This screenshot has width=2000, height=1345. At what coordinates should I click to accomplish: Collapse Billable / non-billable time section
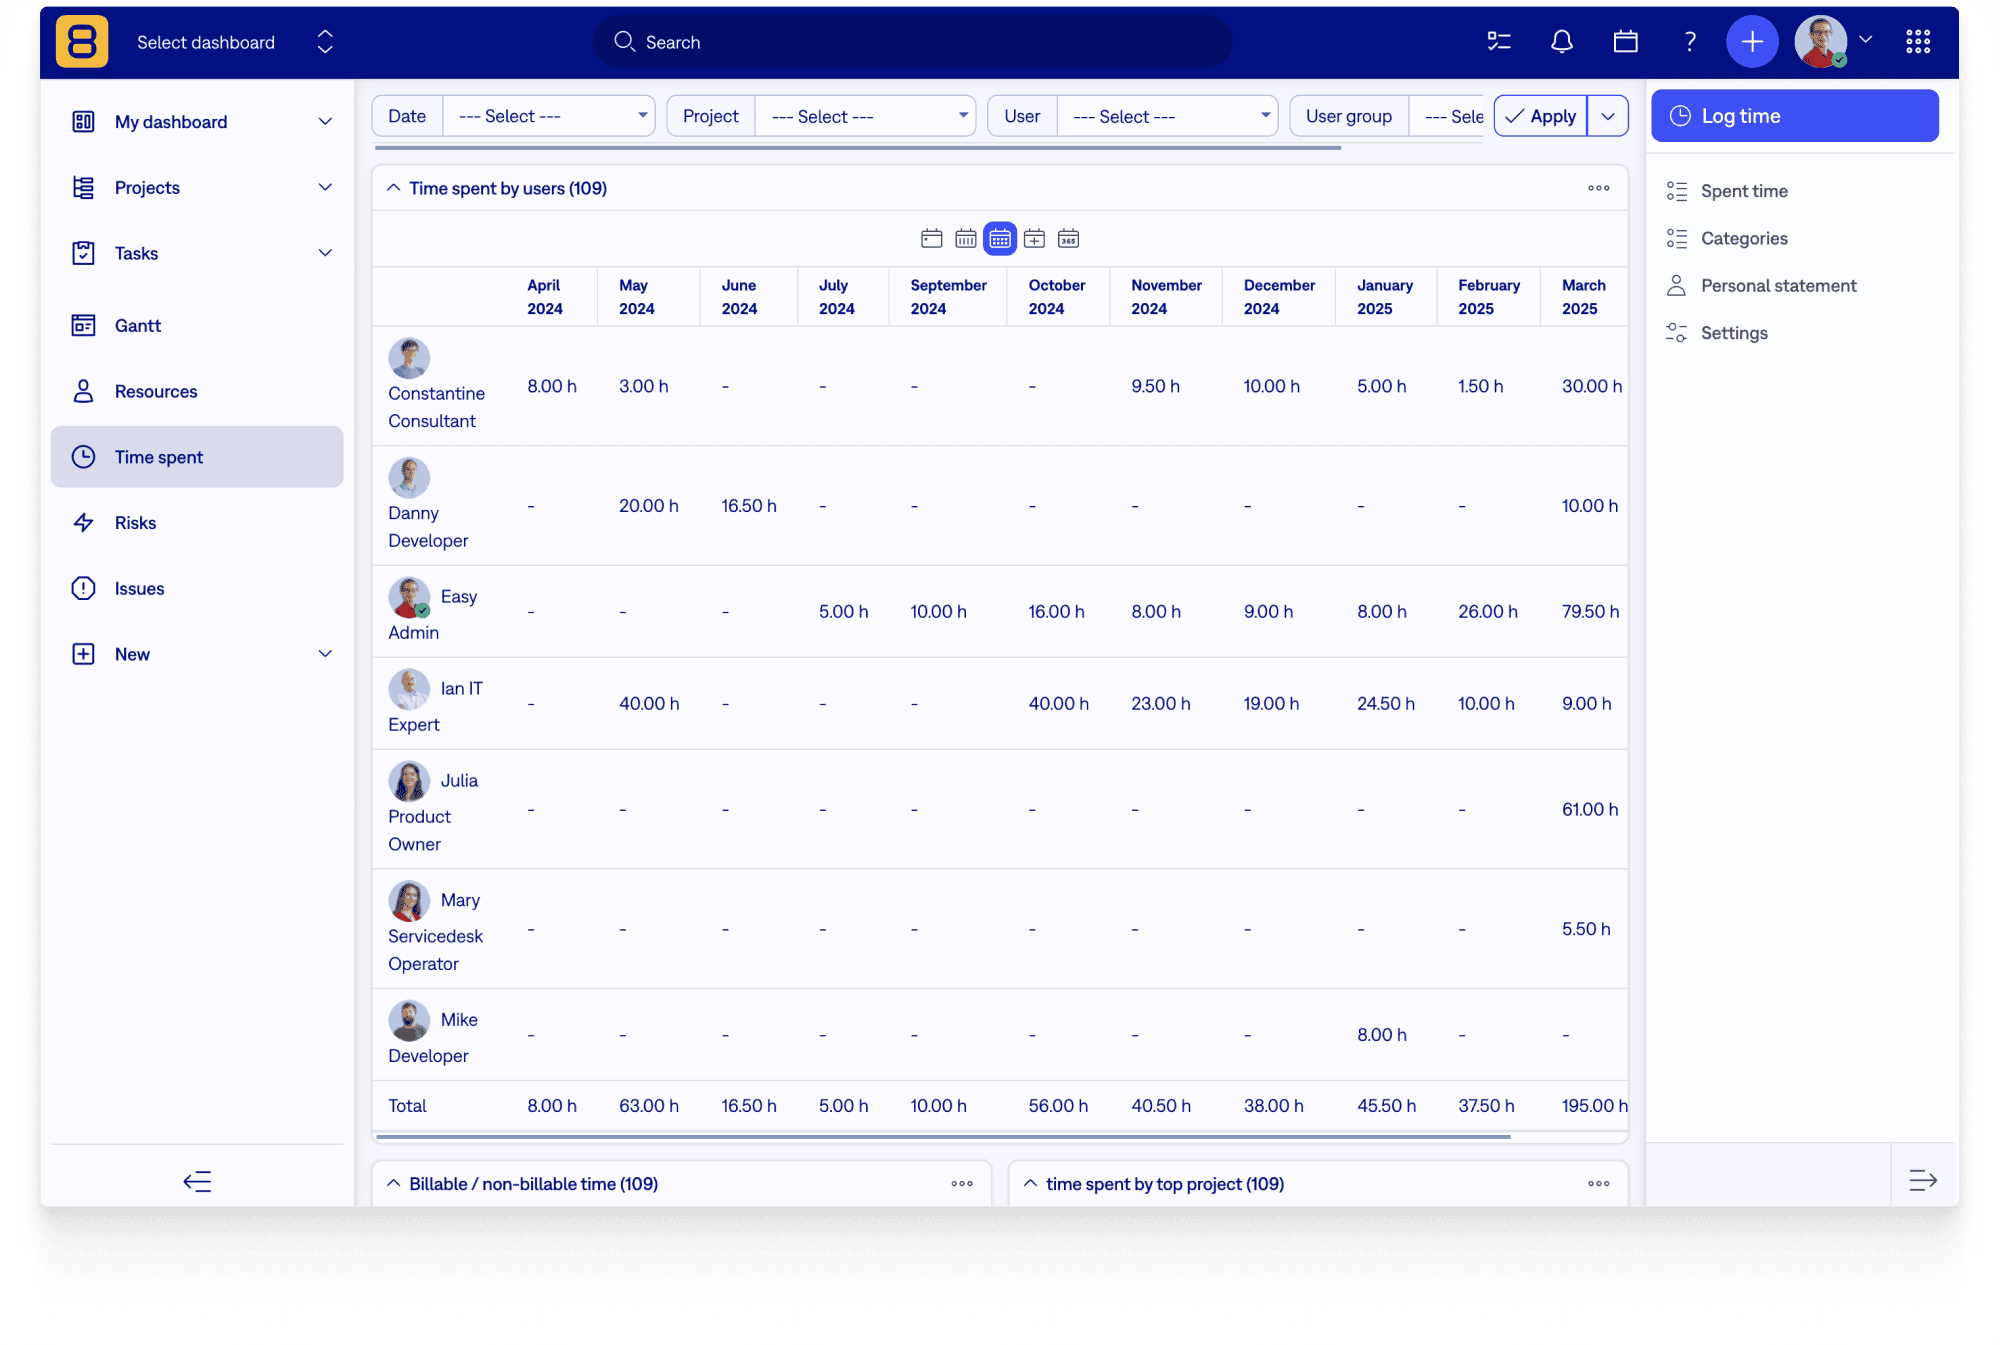pos(394,1184)
